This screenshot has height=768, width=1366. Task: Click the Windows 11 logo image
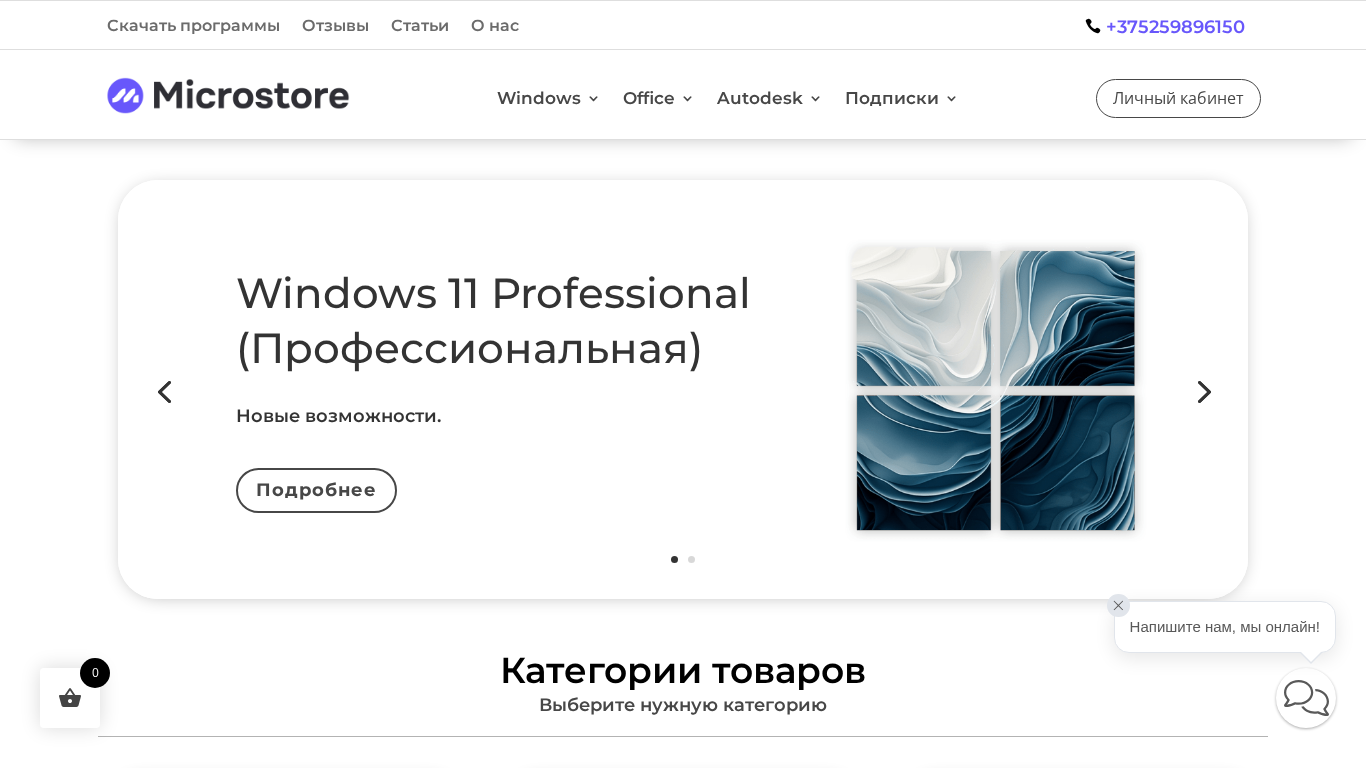coord(995,390)
